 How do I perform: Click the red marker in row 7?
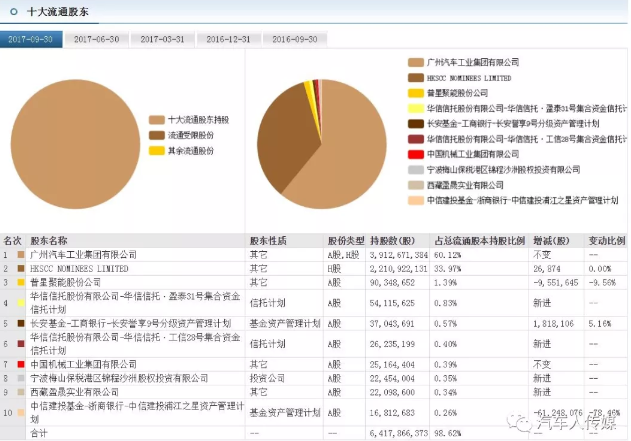point(21,365)
